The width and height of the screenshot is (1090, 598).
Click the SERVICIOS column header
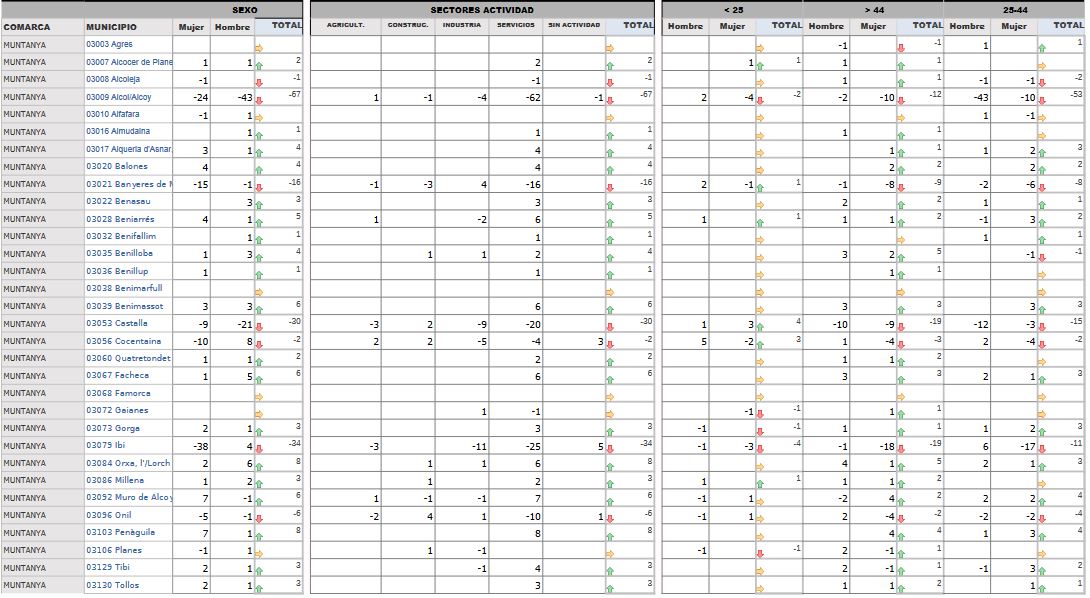pyautogui.click(x=515, y=25)
